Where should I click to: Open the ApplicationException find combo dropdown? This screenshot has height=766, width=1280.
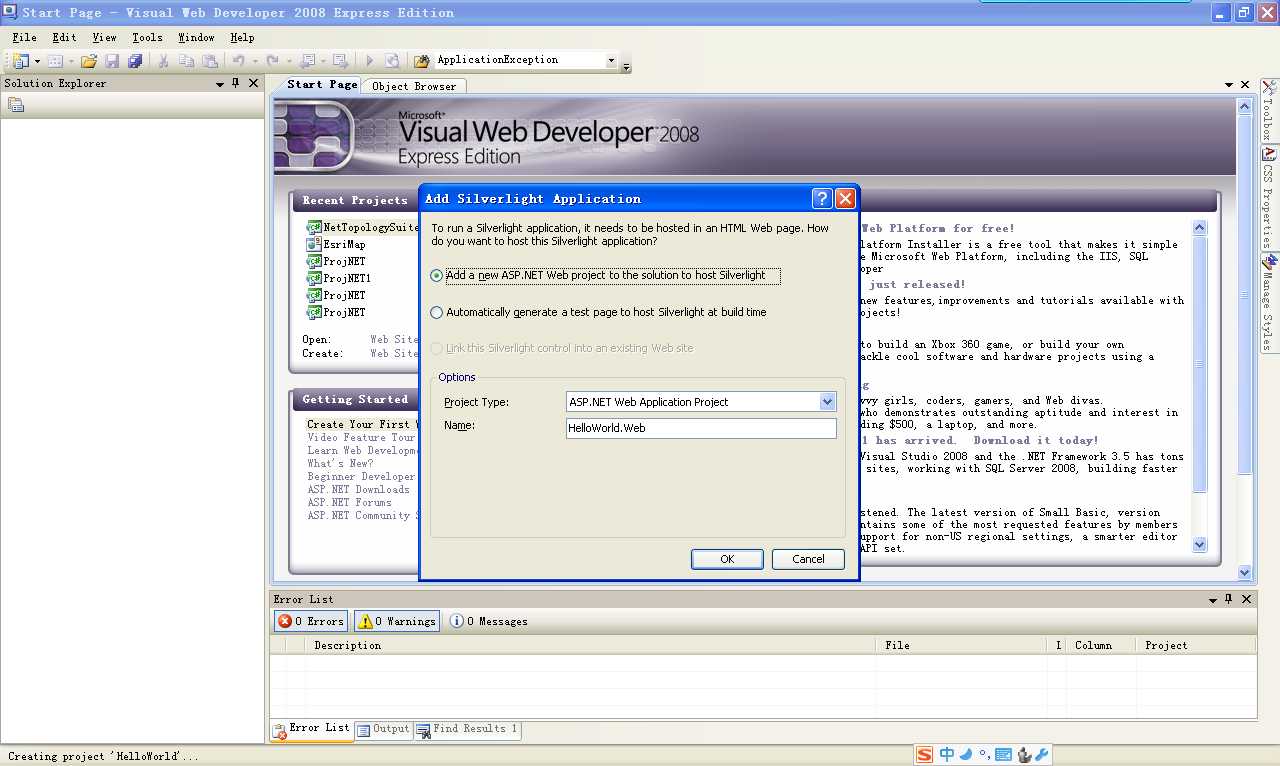611,61
